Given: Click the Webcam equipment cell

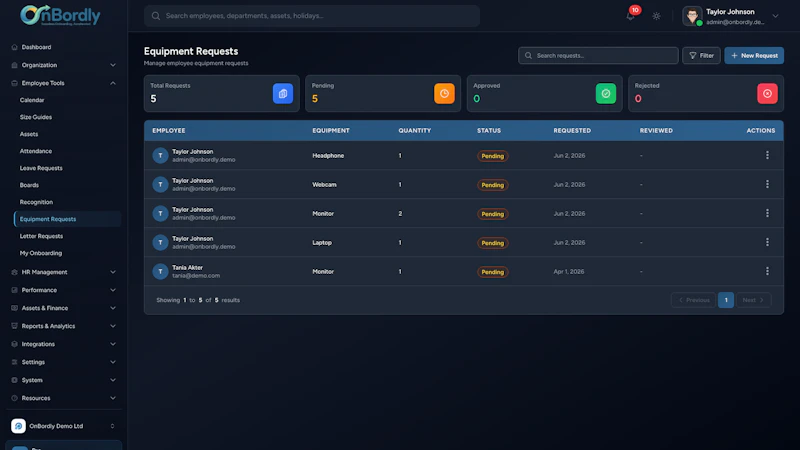Looking at the screenshot, I should point(324,185).
